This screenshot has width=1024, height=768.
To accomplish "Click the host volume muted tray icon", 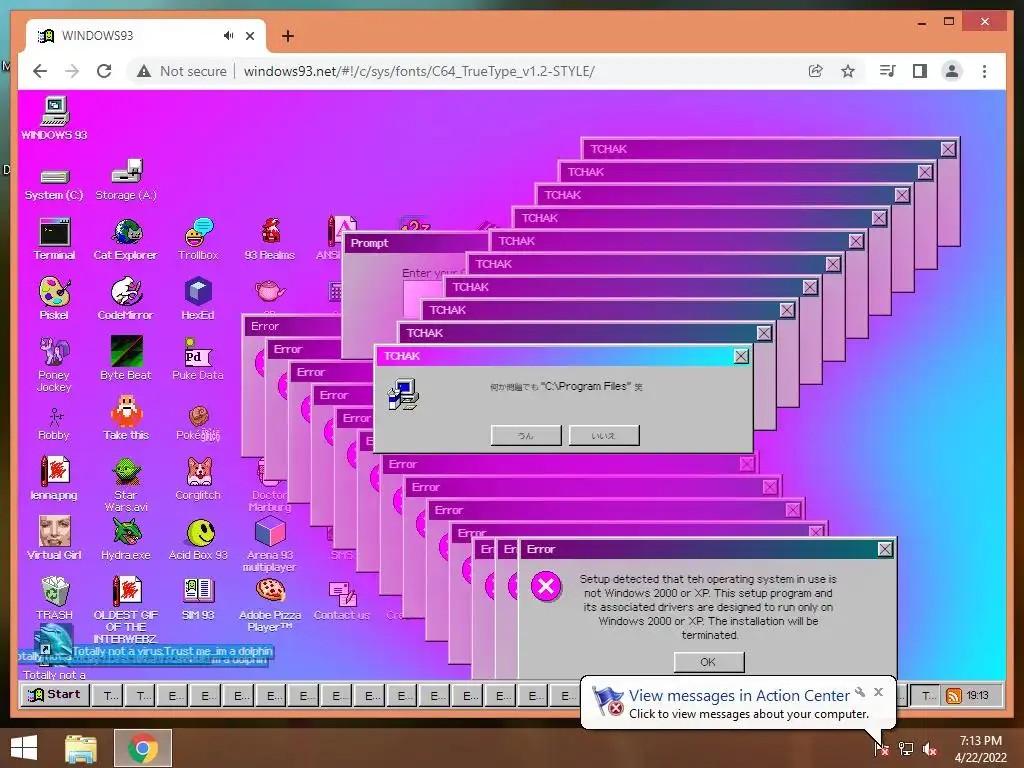I will (929, 748).
